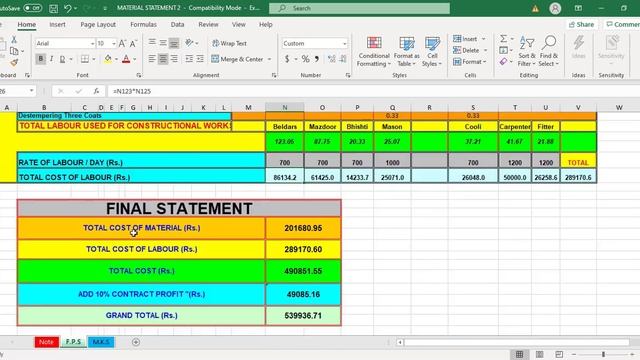
Task: Open Format as Table gallery
Action: pos(407,51)
